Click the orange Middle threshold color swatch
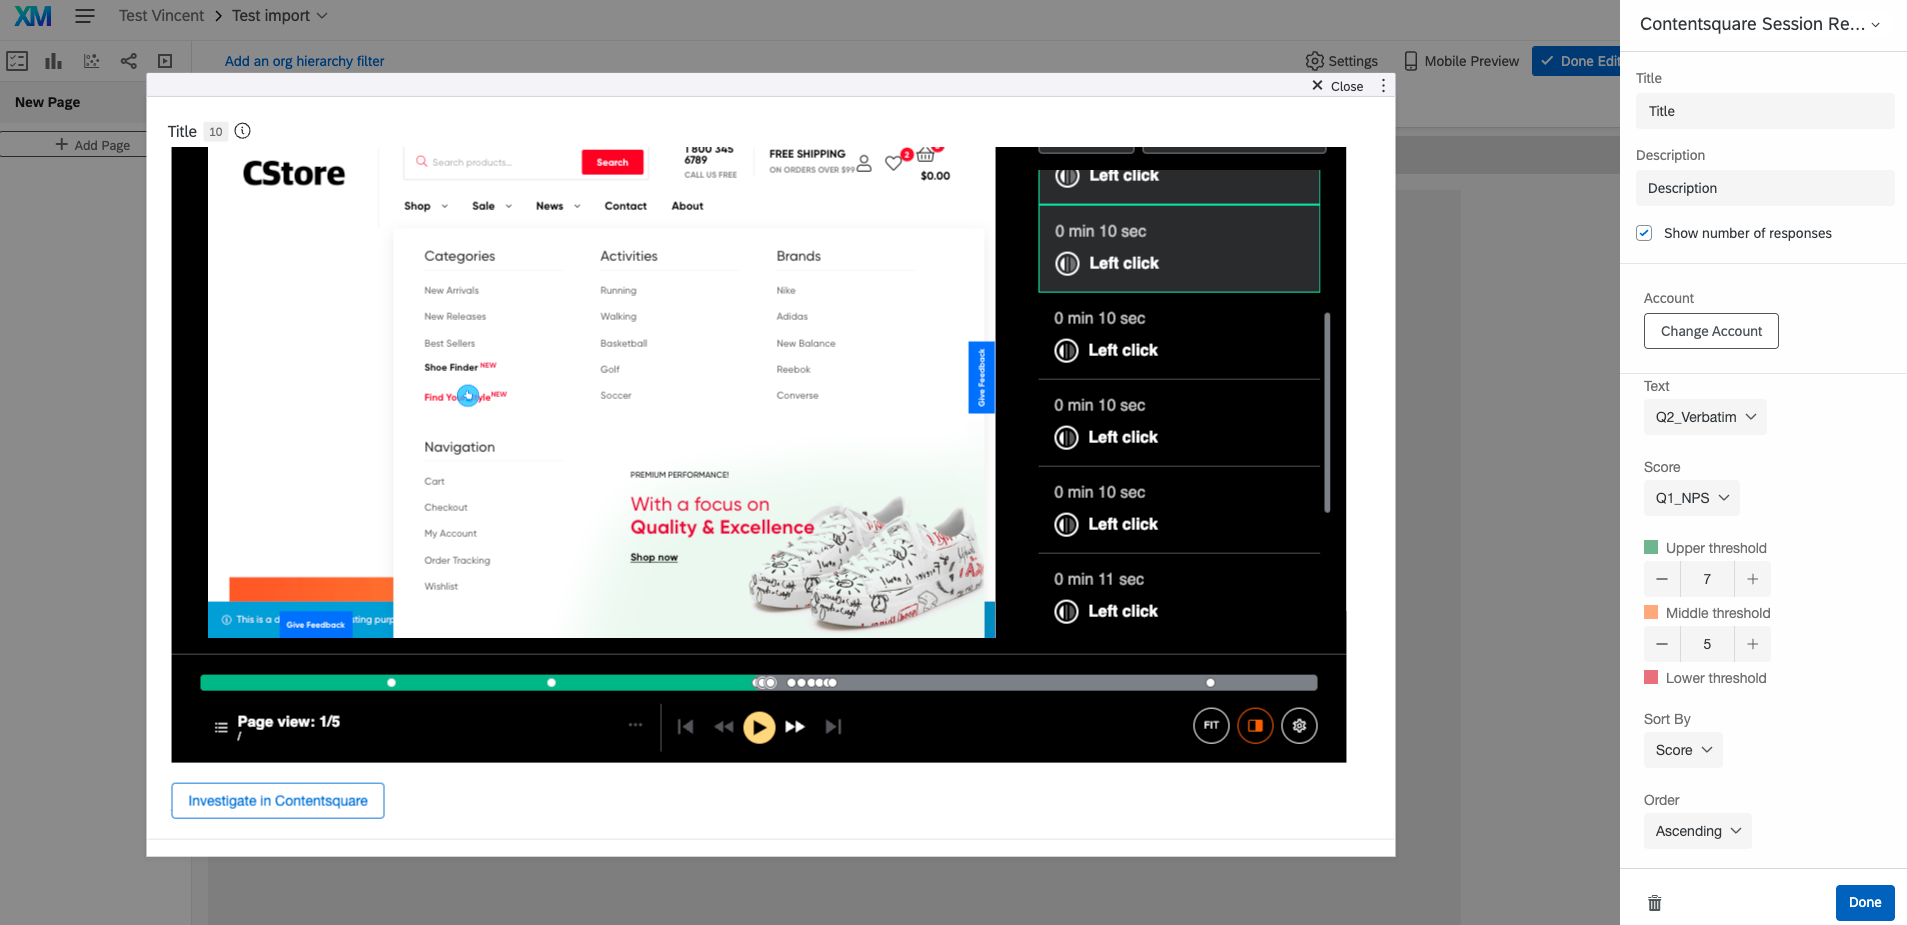This screenshot has width=1907, height=925. [1651, 612]
